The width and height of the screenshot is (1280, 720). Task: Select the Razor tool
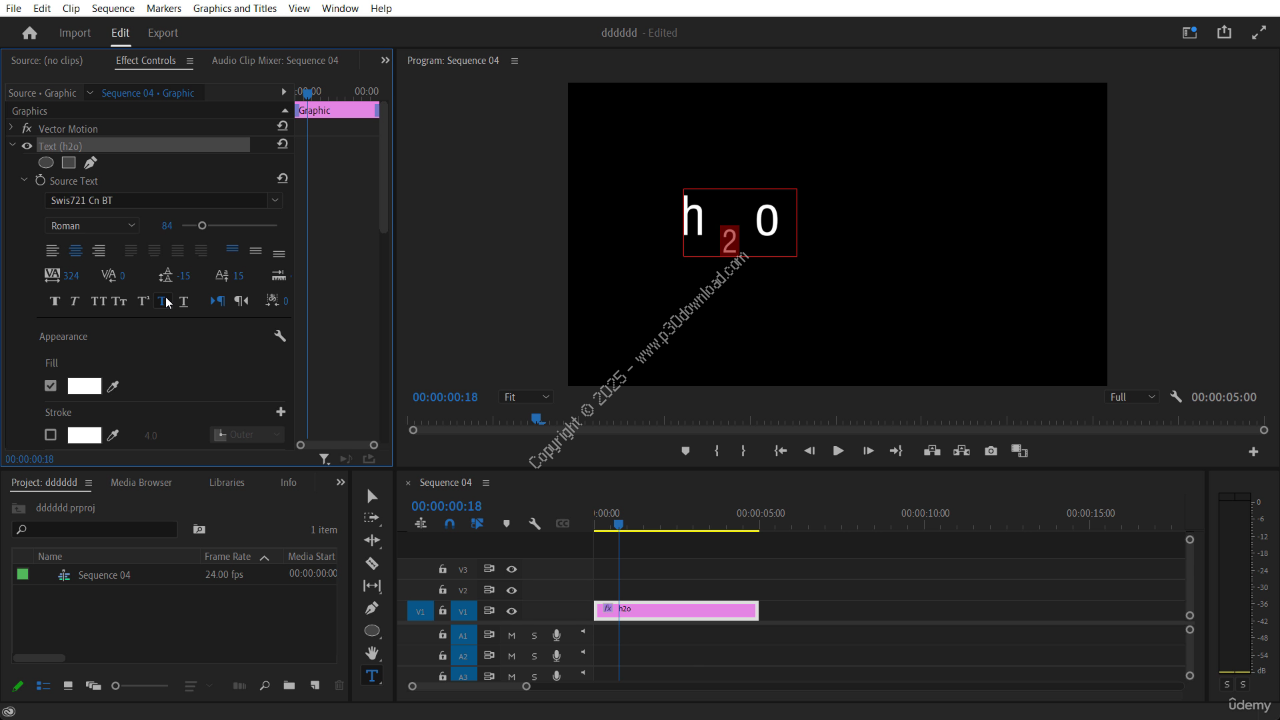pyautogui.click(x=372, y=563)
